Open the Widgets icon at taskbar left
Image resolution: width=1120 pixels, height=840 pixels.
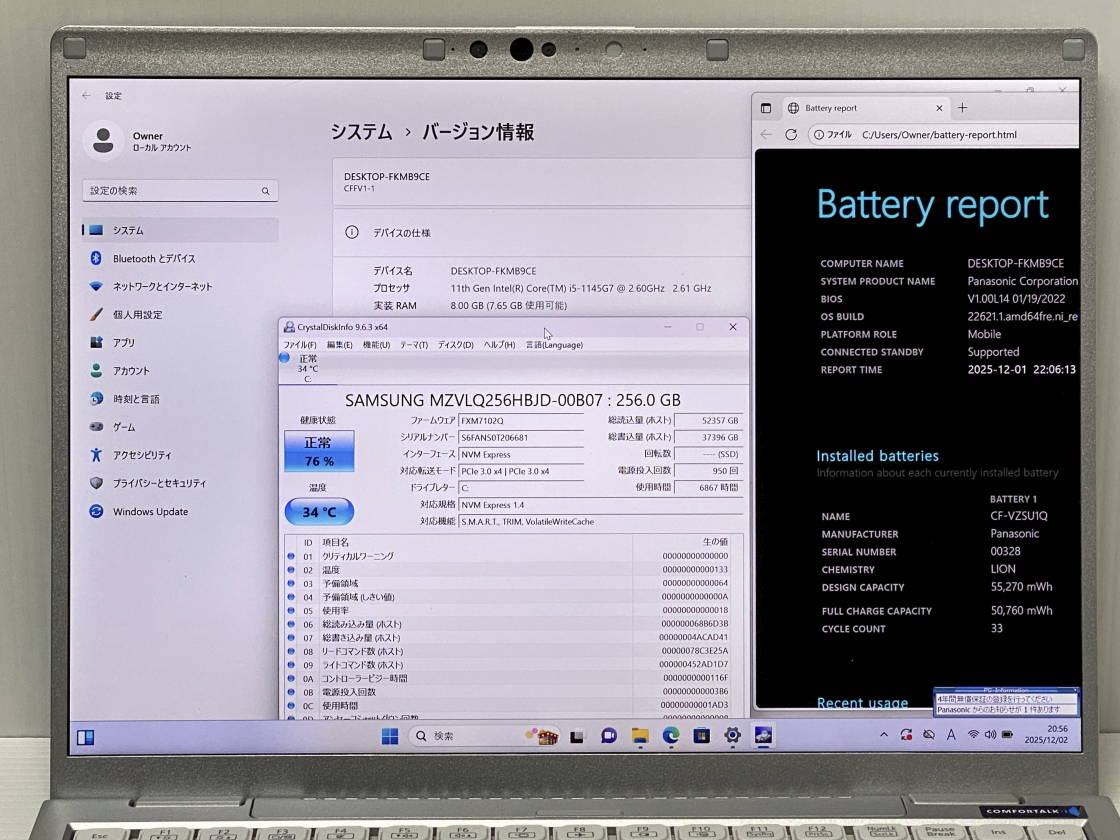(x=86, y=738)
